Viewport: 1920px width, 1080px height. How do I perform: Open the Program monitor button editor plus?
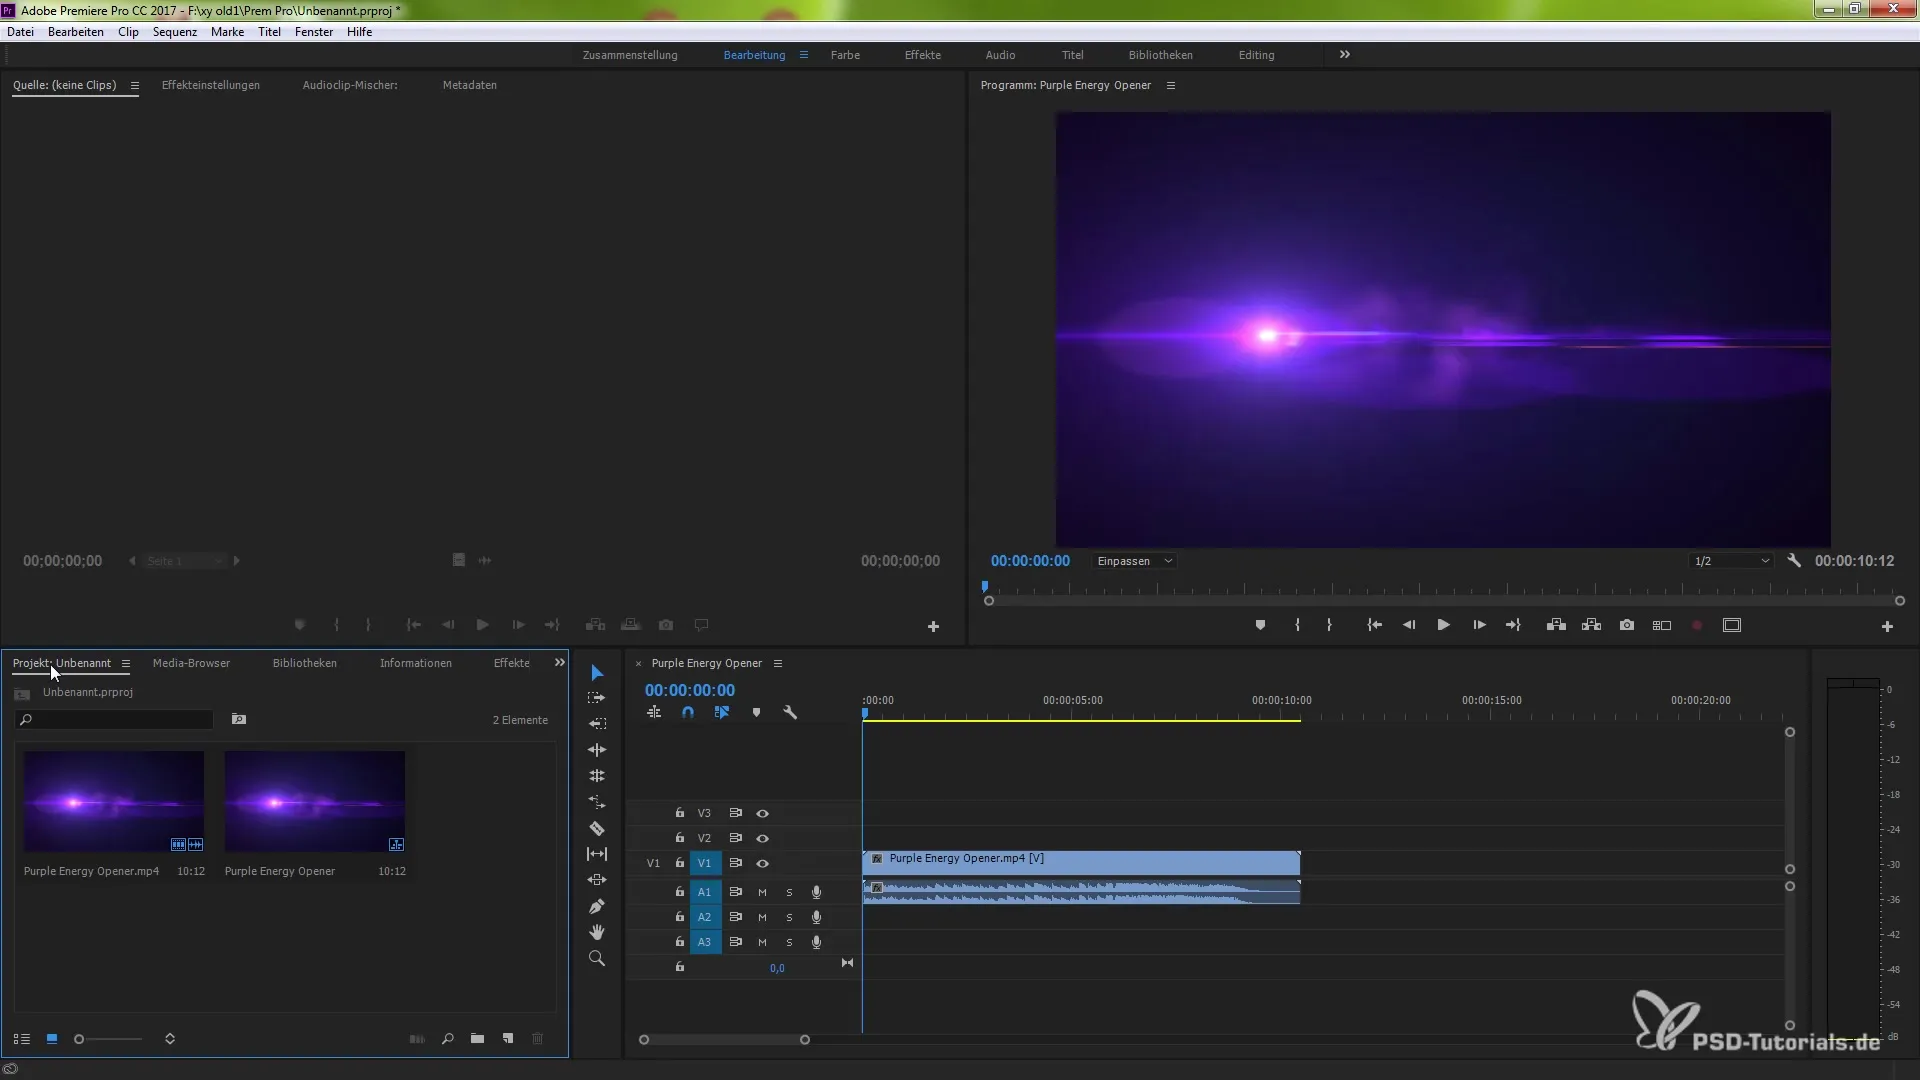click(x=1887, y=626)
